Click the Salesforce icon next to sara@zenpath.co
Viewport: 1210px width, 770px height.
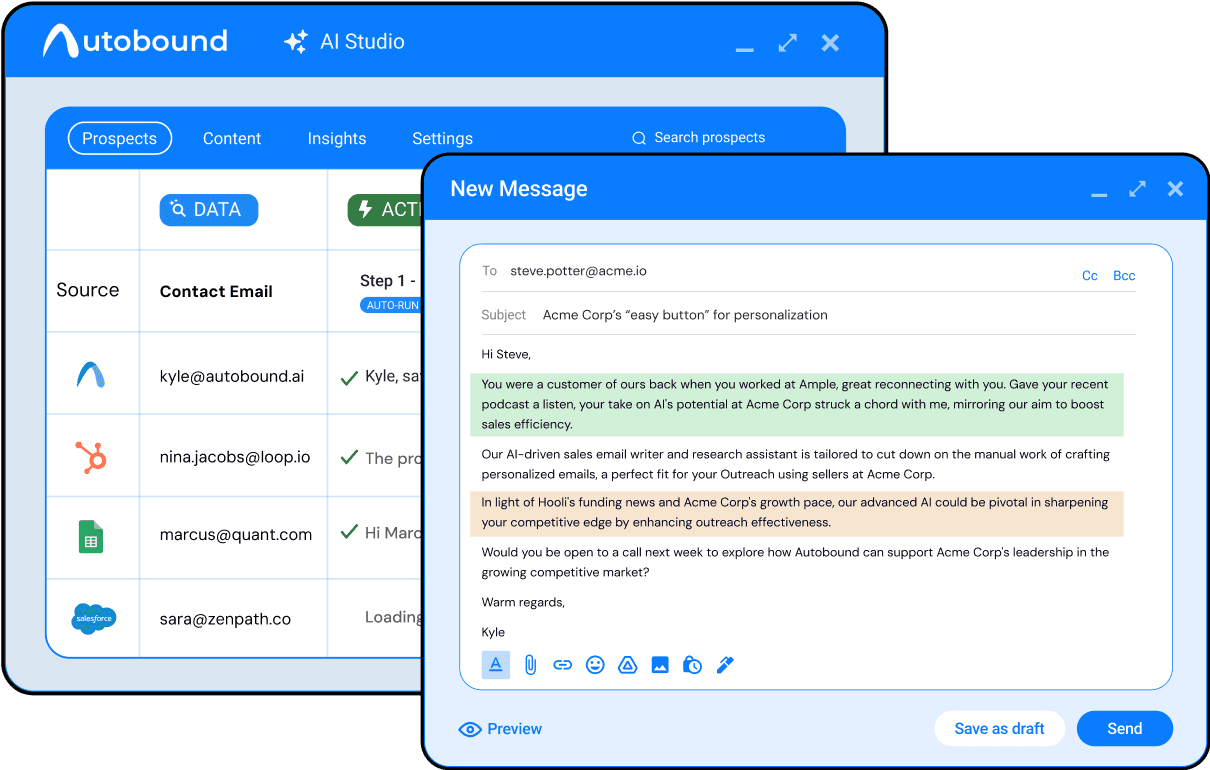click(93, 618)
